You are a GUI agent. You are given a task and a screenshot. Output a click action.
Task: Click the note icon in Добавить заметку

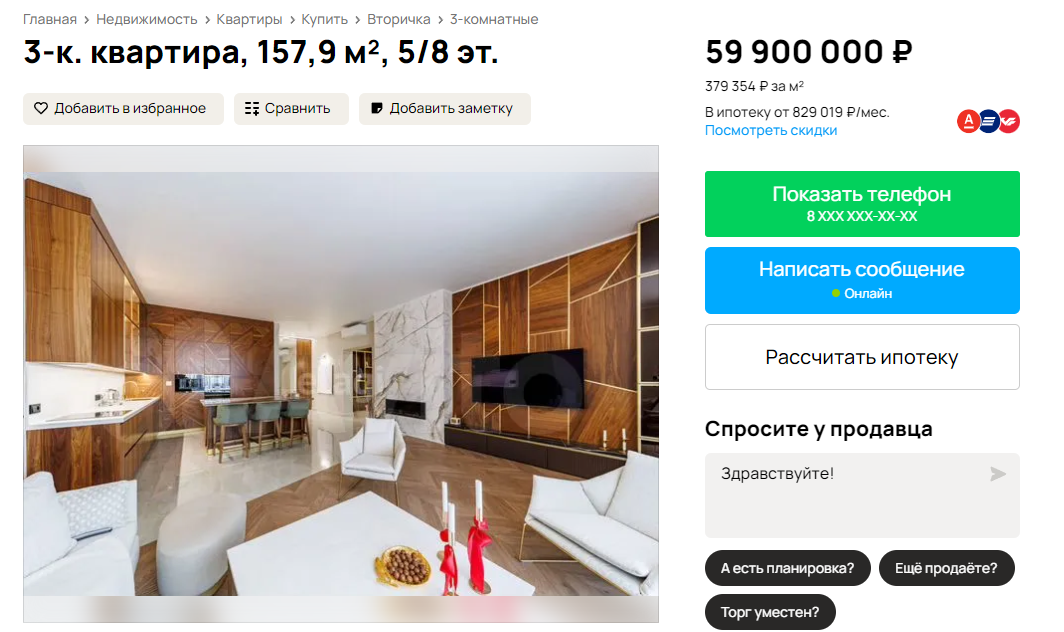pyautogui.click(x=377, y=109)
